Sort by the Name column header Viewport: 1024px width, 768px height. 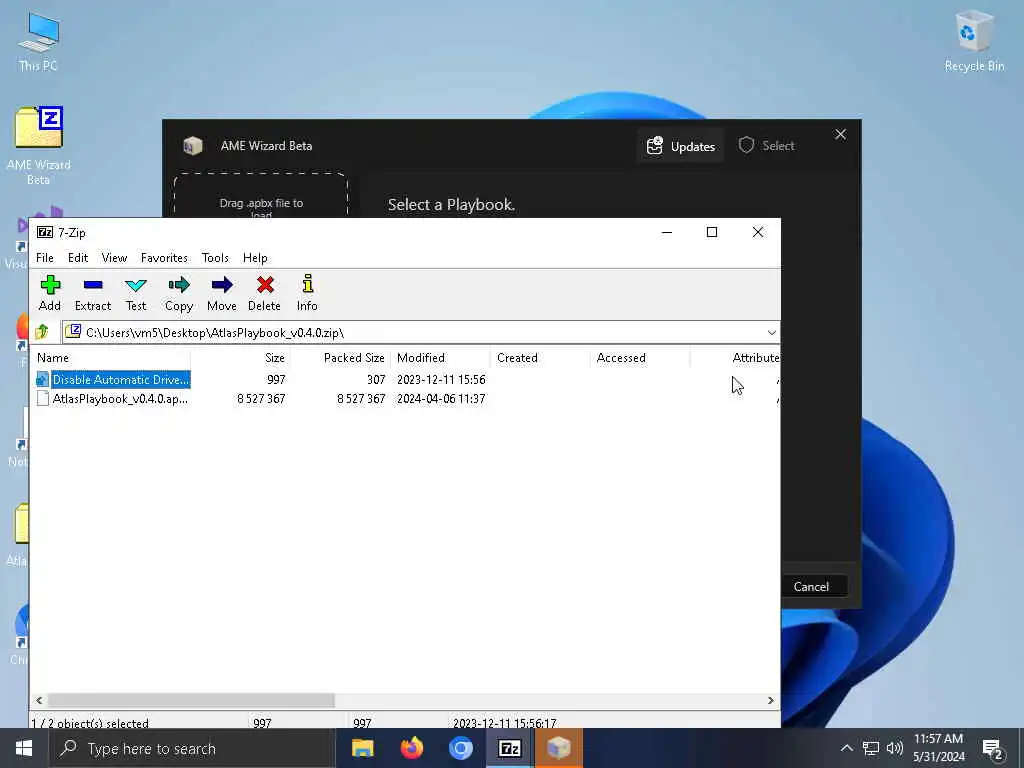112,358
